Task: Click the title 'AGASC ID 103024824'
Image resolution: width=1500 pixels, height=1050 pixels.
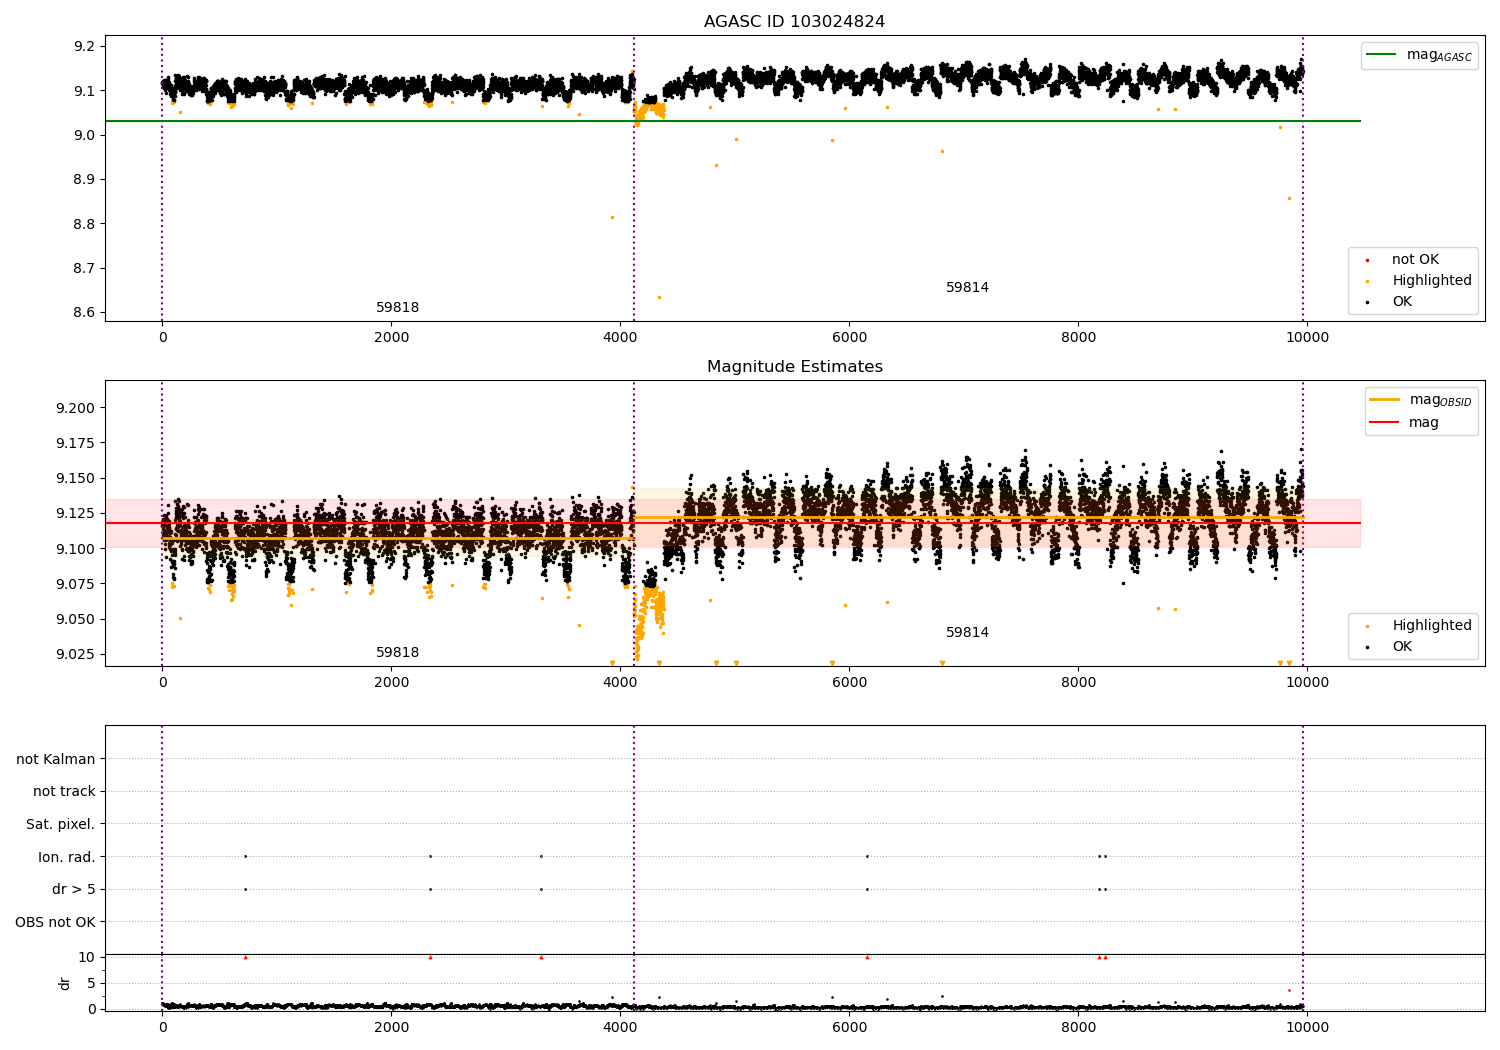Action: pos(794,22)
